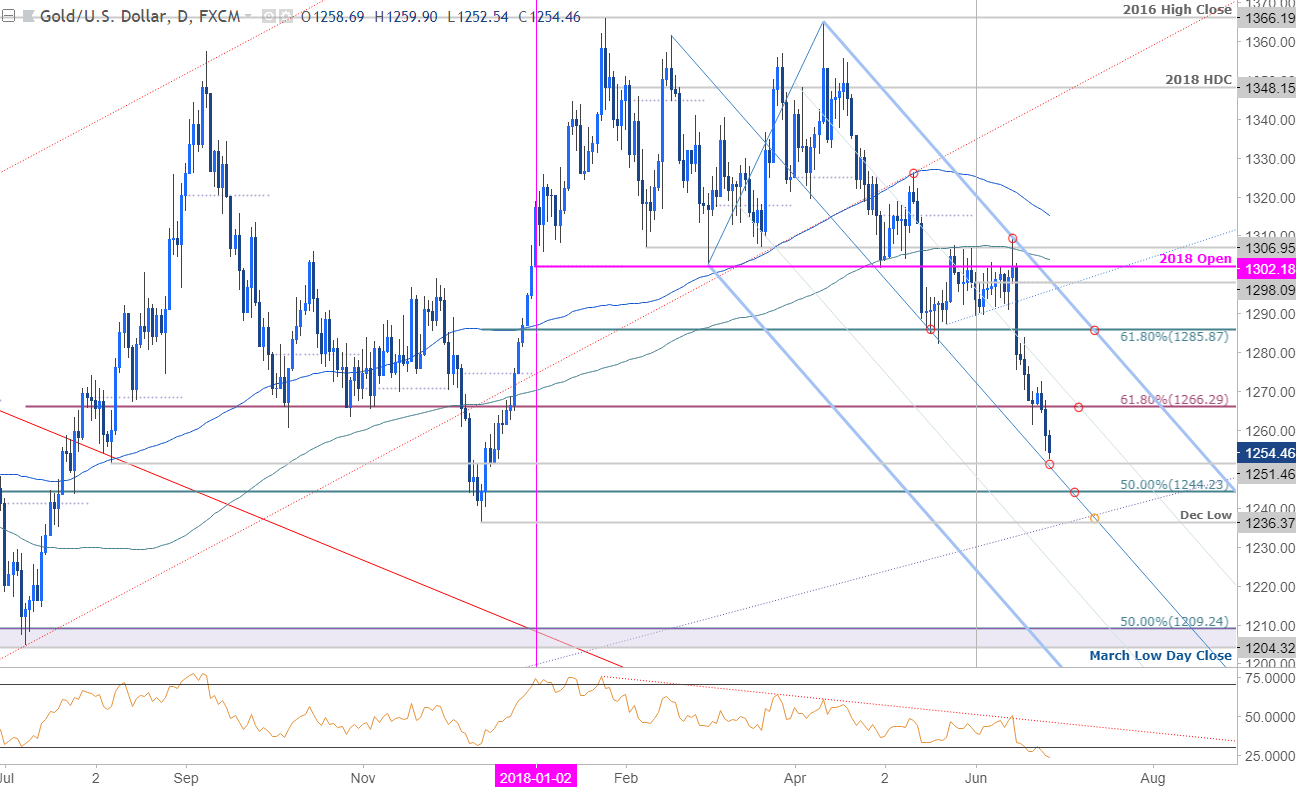The height and width of the screenshot is (787, 1296).
Task: Click the low value L1252.54
Action: (x=478, y=17)
